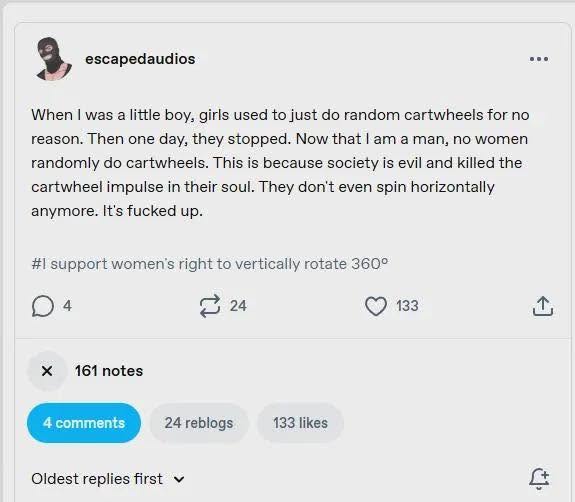The width and height of the screenshot is (575, 502).
Task: Click the chevron beside Oldest replies first
Action: click(179, 479)
